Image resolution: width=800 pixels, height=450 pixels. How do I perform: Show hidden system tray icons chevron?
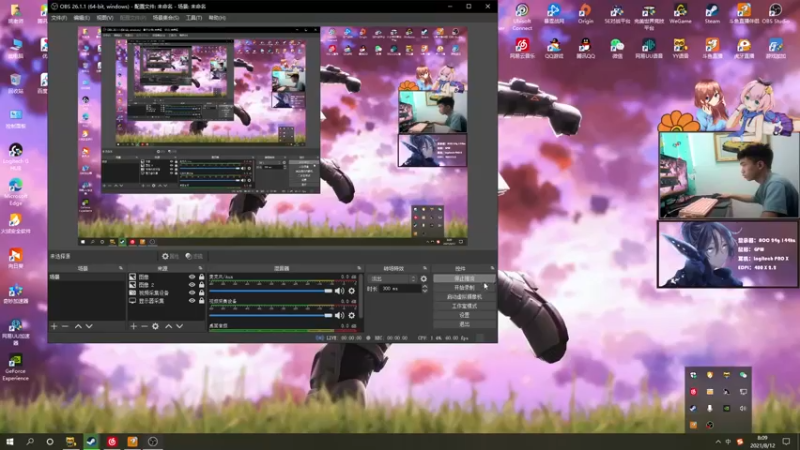718,442
